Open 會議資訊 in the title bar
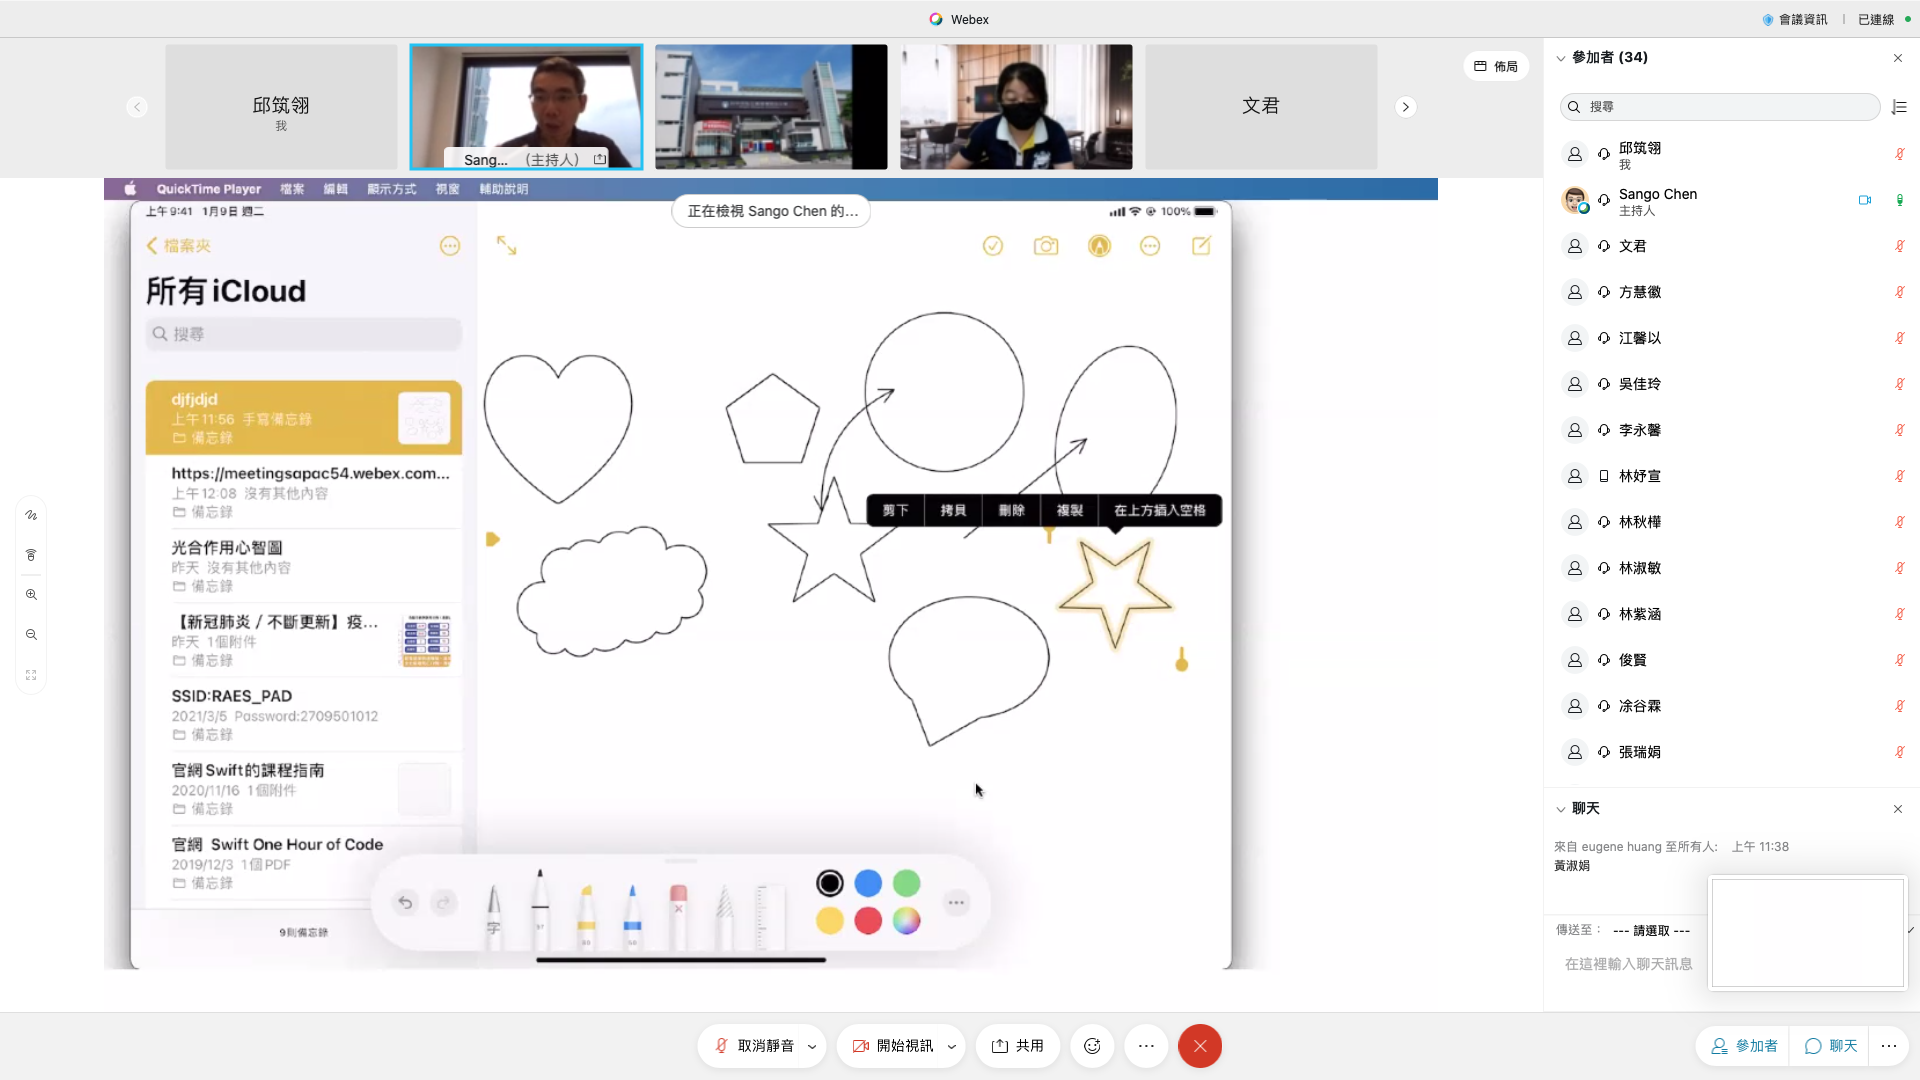The width and height of the screenshot is (1920, 1080). tap(1795, 19)
